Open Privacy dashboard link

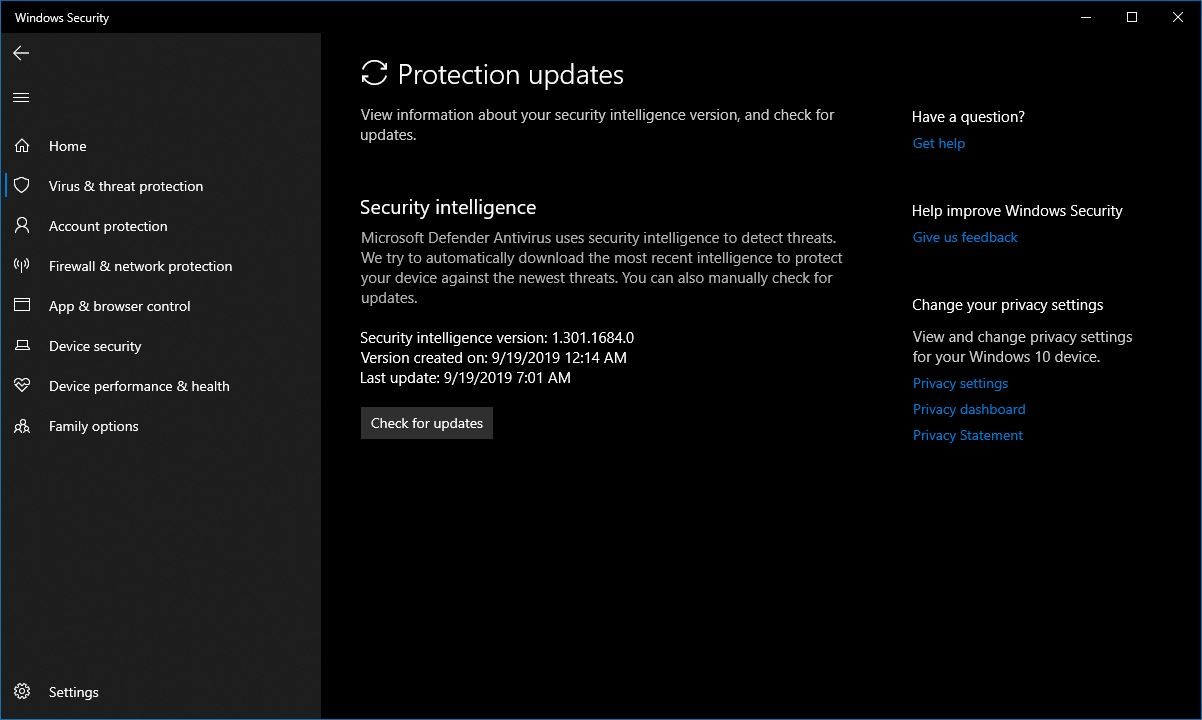[x=969, y=409]
